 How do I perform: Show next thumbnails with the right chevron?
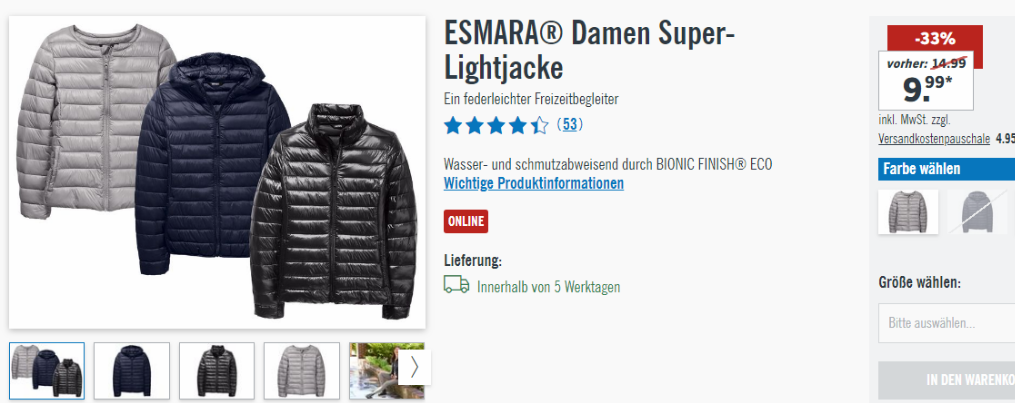[x=414, y=367]
